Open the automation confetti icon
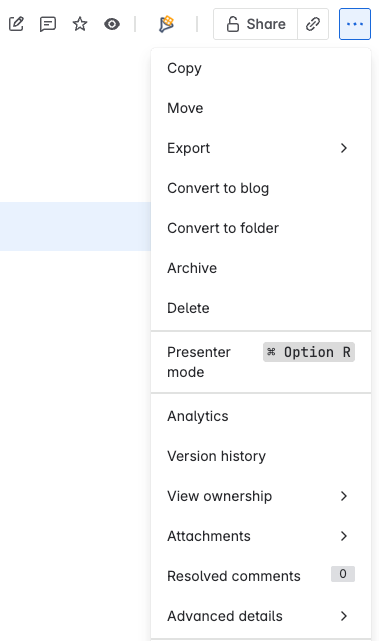 [x=166, y=24]
